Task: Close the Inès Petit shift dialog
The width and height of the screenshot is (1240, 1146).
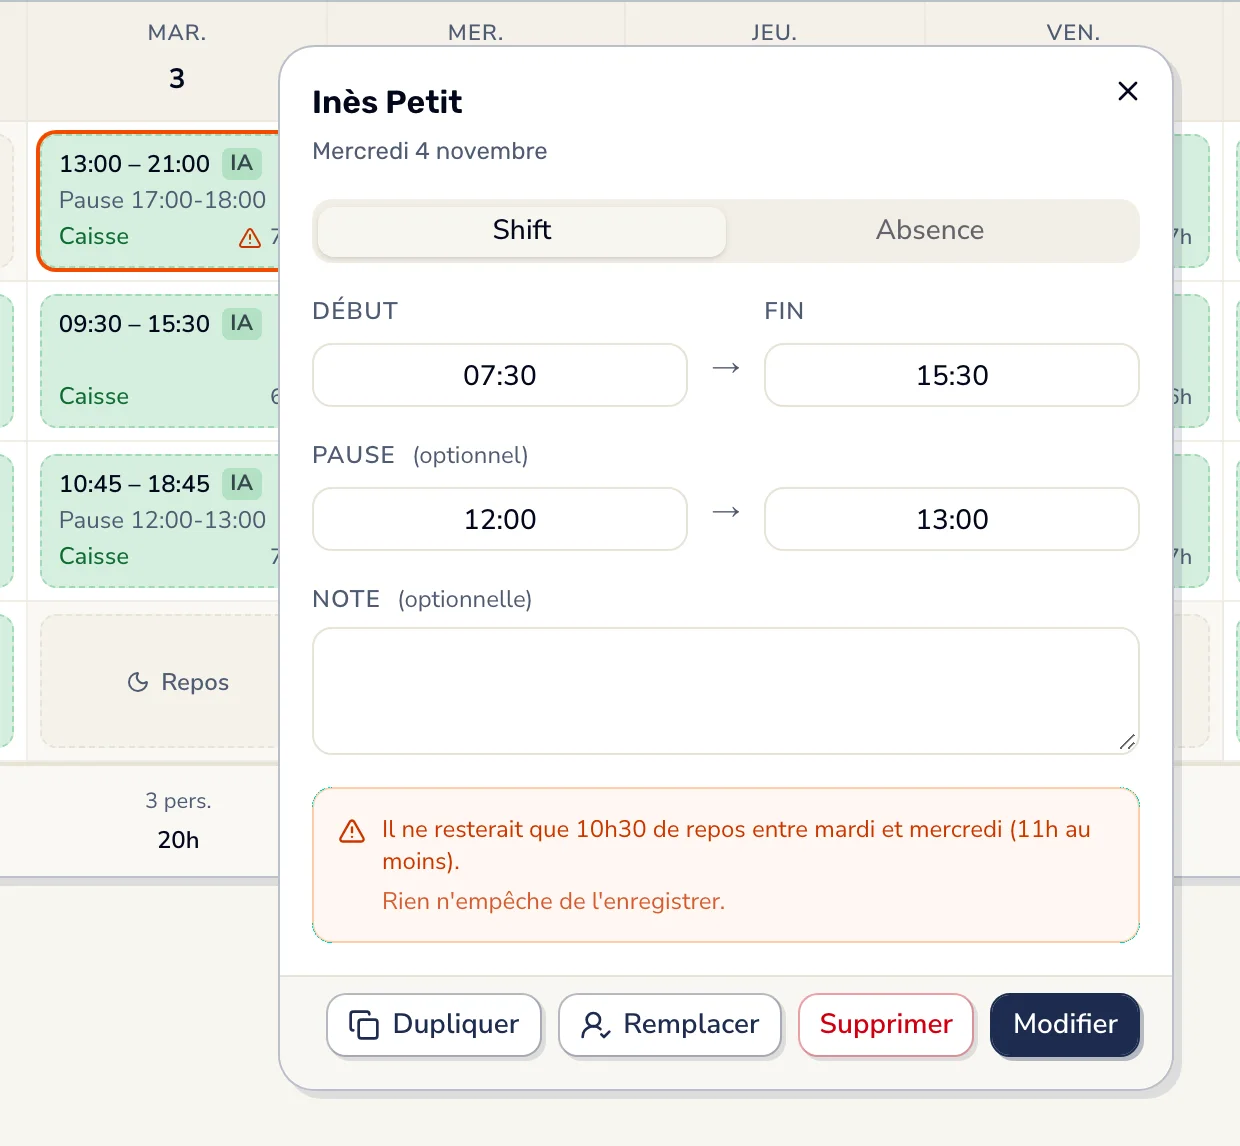Action: [x=1128, y=91]
